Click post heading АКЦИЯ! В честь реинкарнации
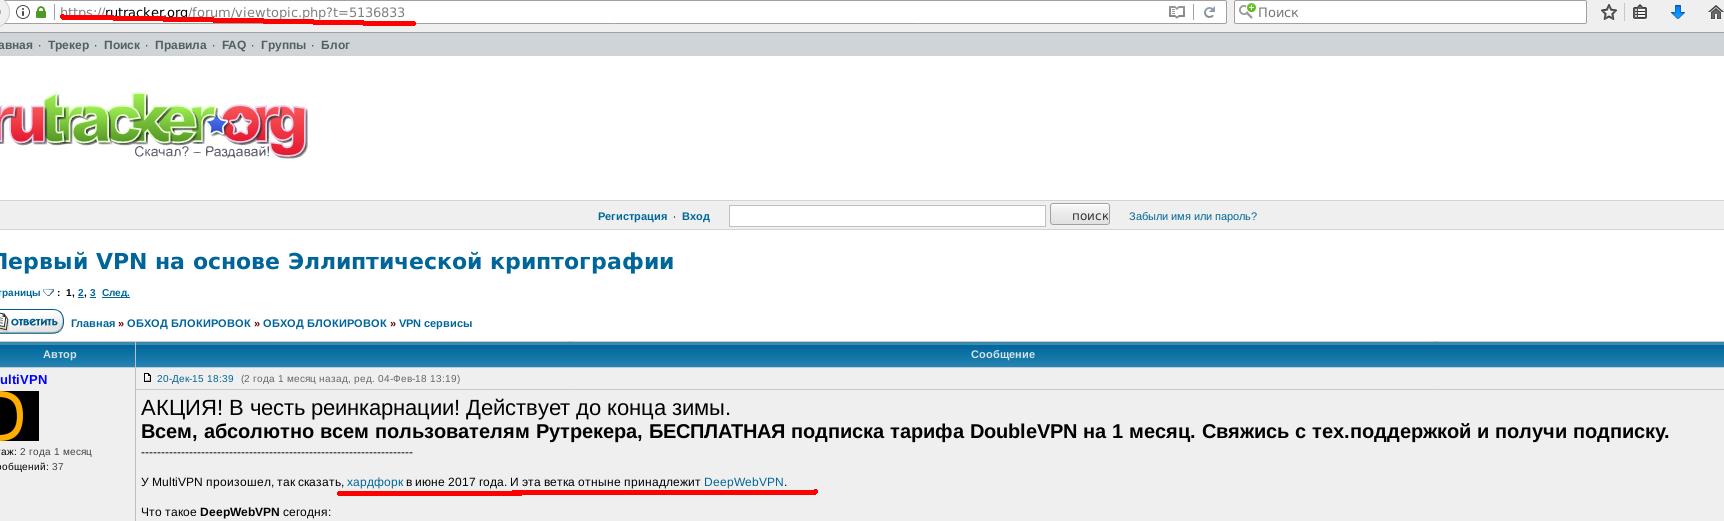 tap(436, 409)
